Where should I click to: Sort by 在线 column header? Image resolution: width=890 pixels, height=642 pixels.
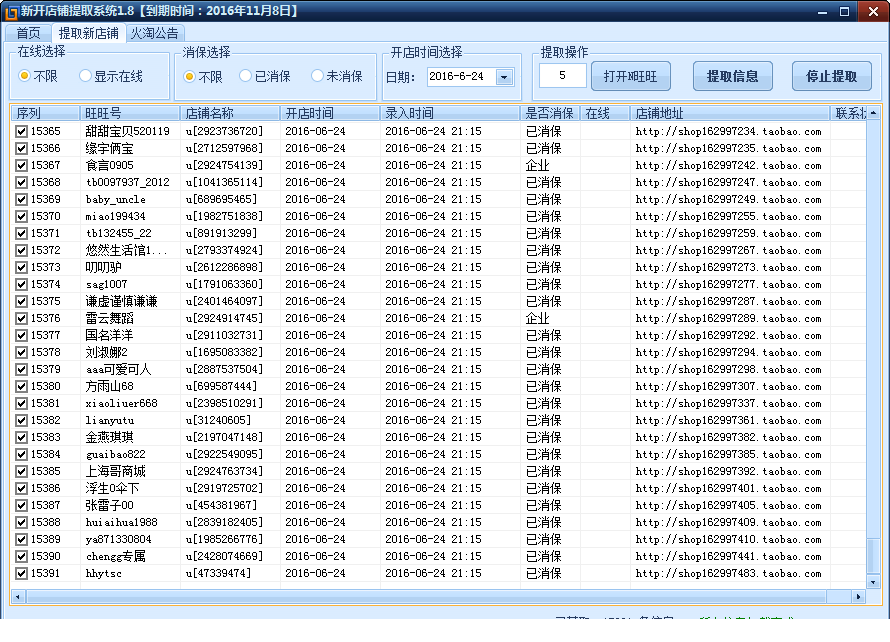[605, 113]
